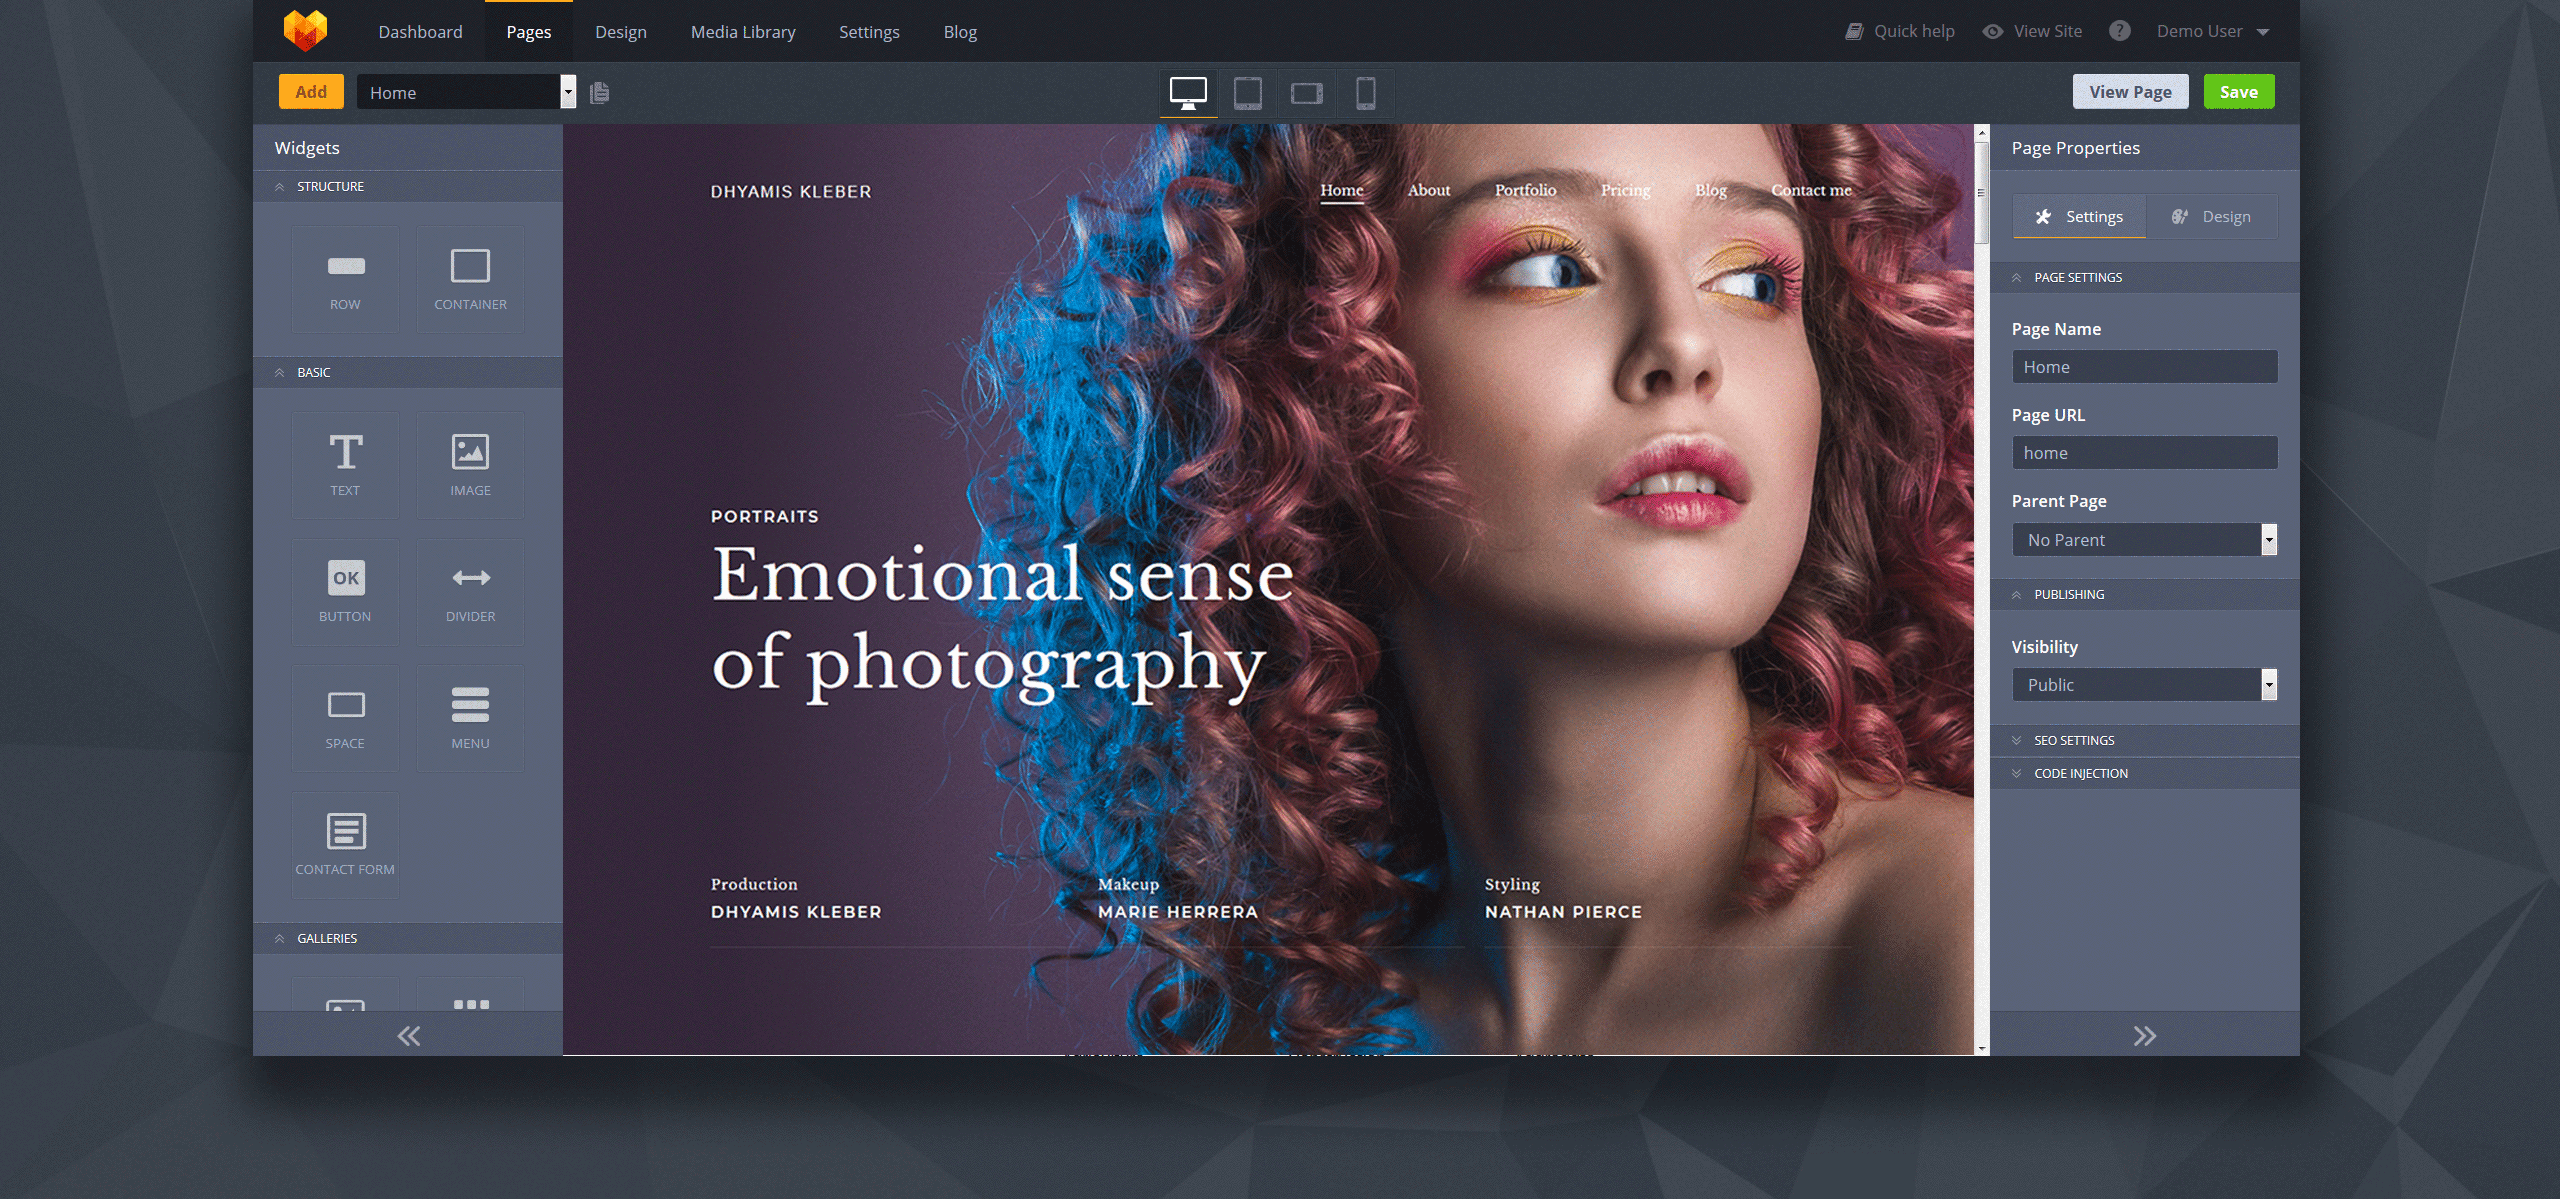Select the MARIE HERRERA makeup credit

click(1178, 912)
